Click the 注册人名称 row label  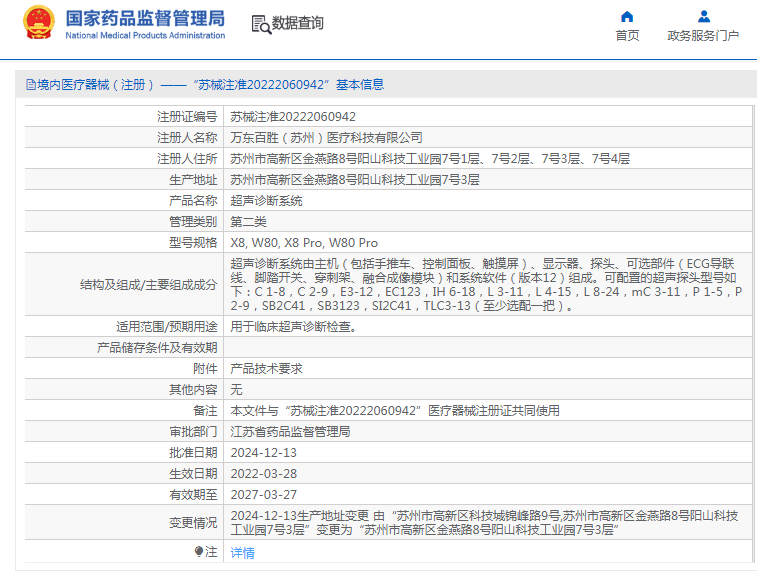(187, 138)
